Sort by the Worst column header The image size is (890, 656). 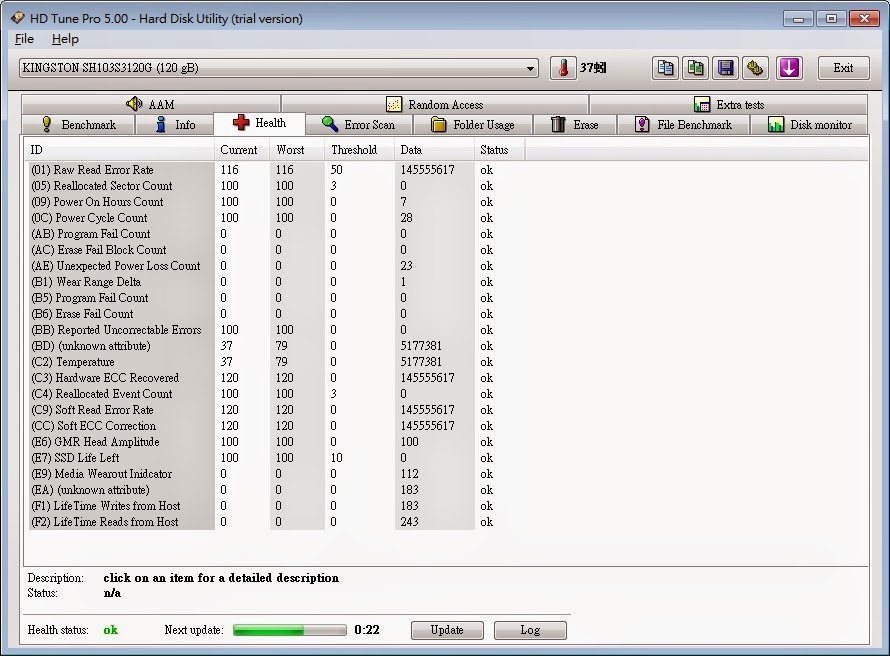click(297, 150)
